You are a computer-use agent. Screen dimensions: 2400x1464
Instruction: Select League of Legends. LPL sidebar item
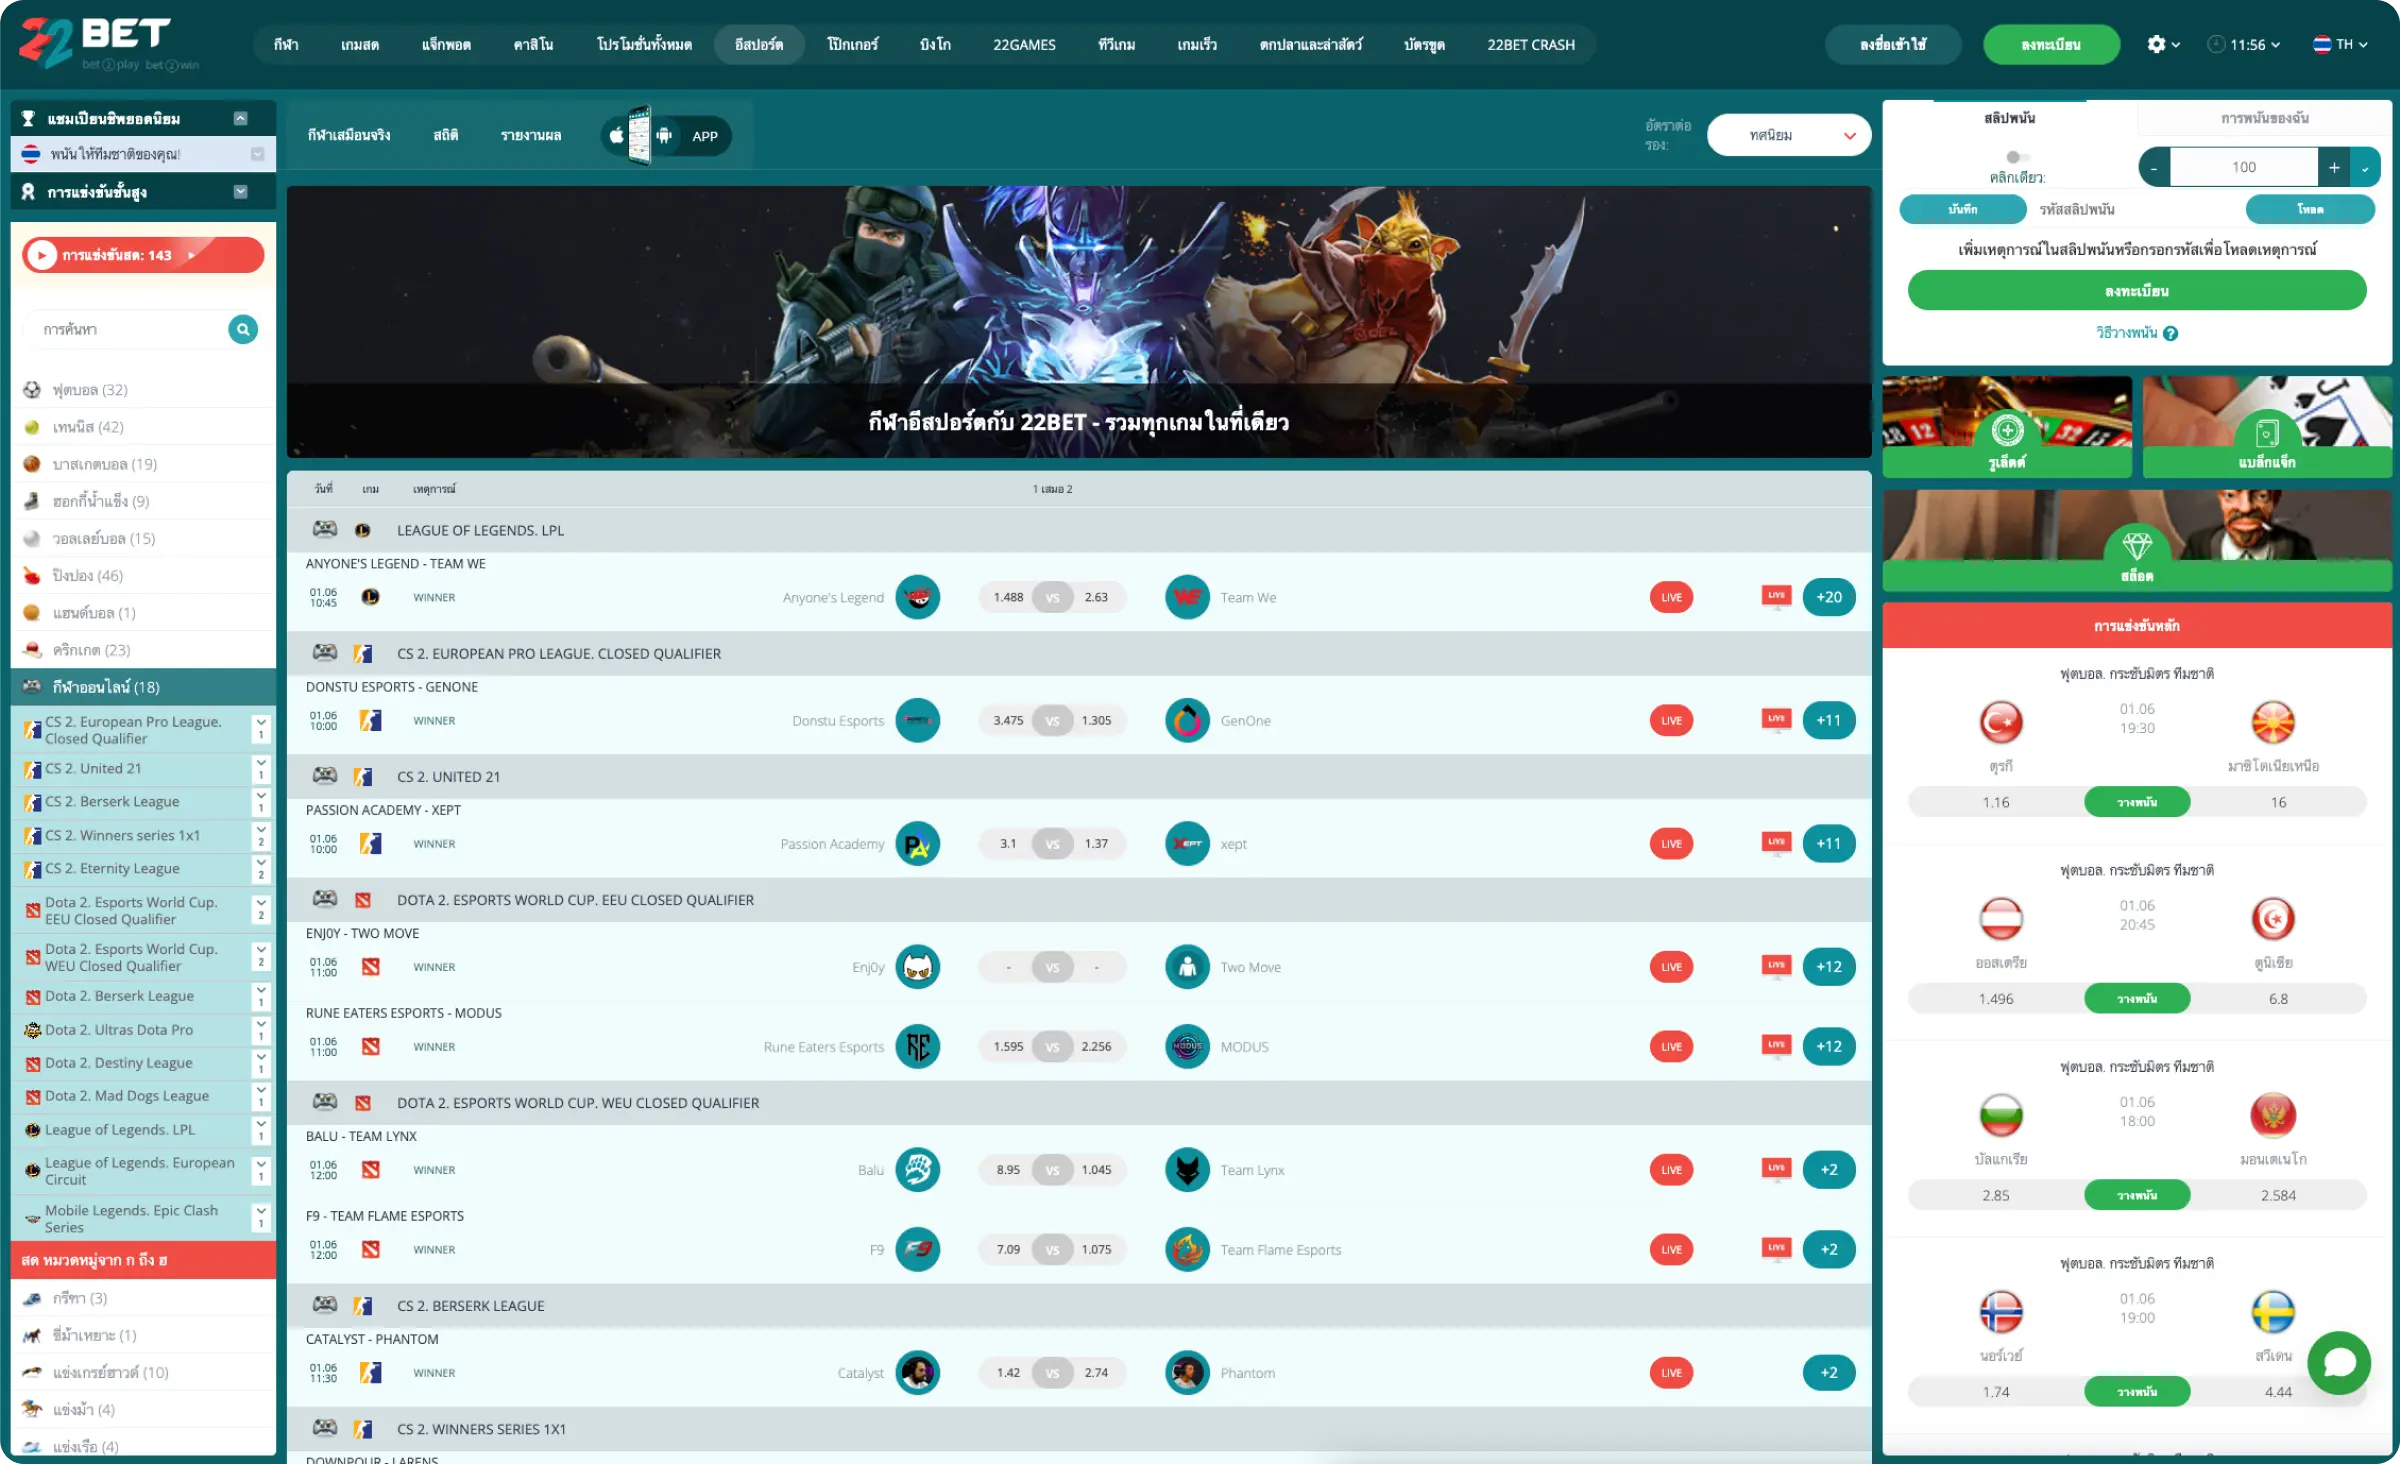(120, 1129)
